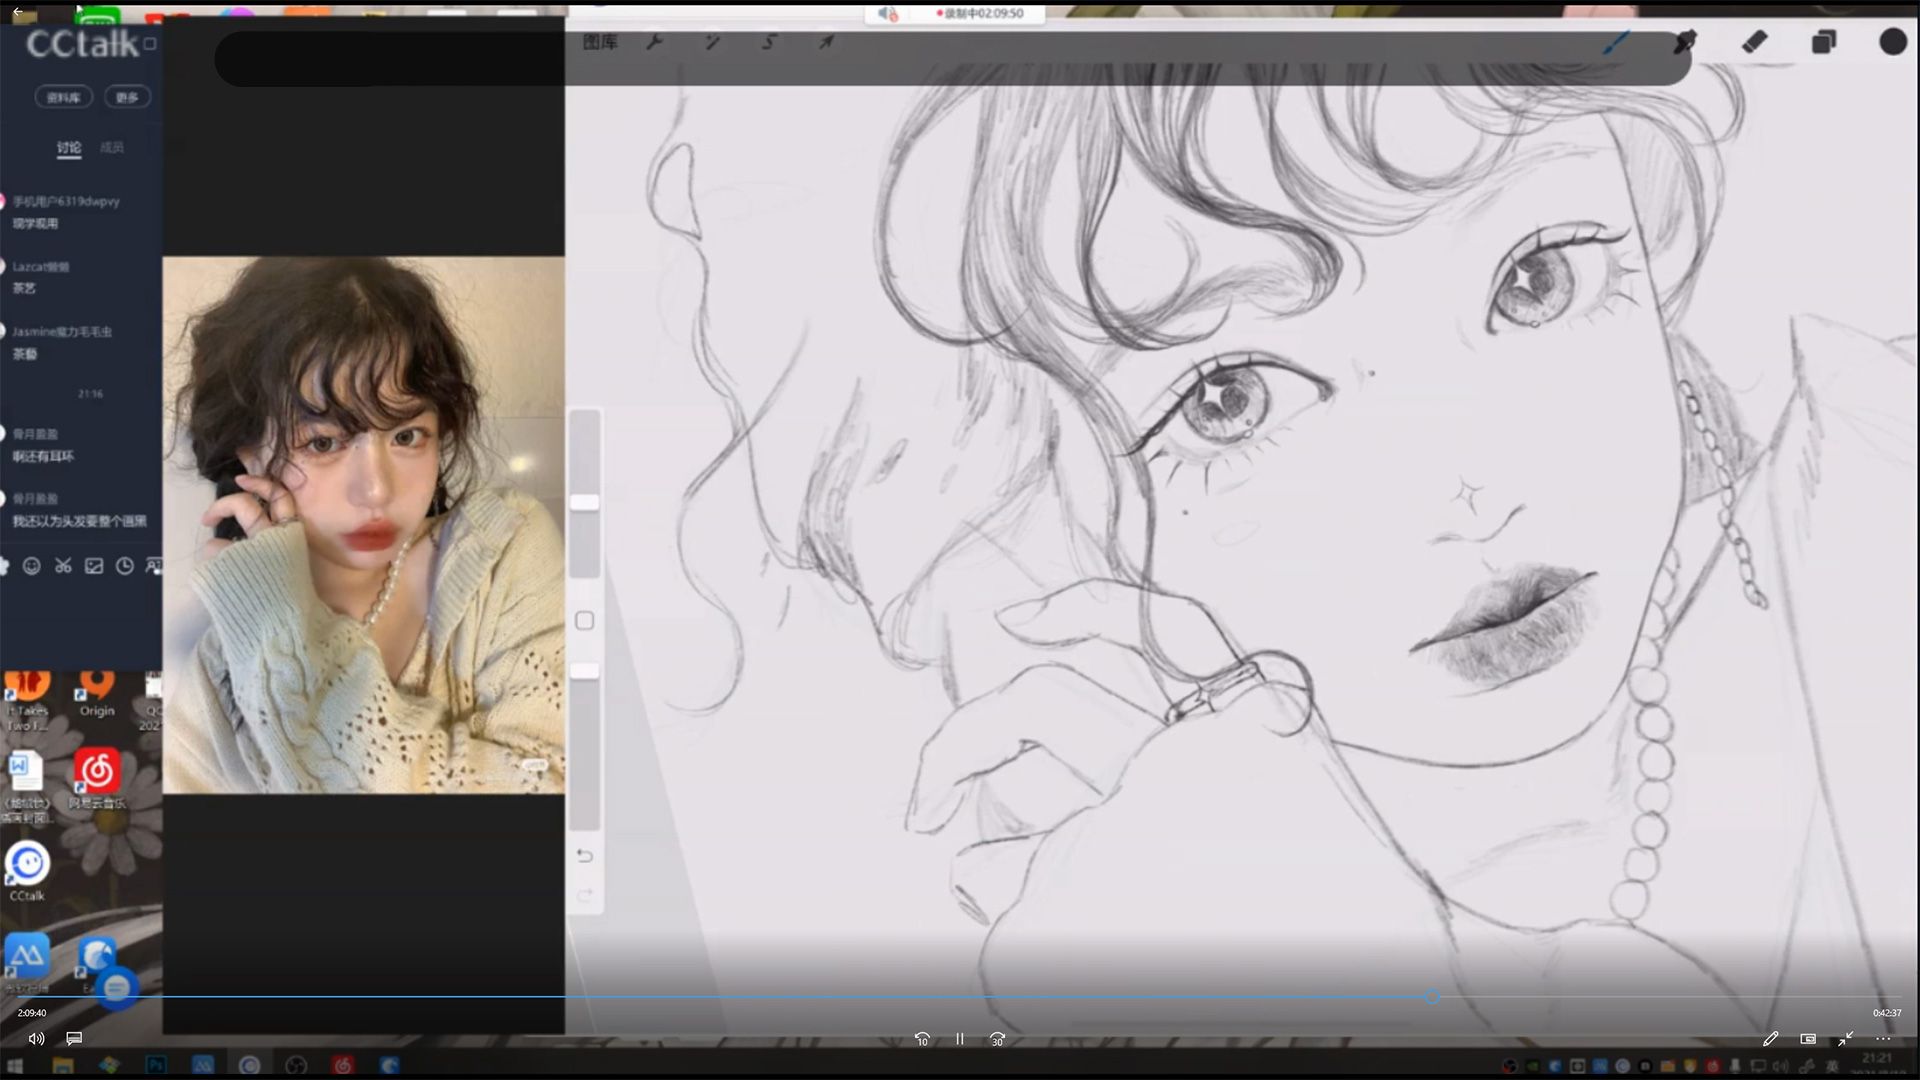
Task: Click the chat user Jasmine魔力毛毛虫
Action: (62, 331)
